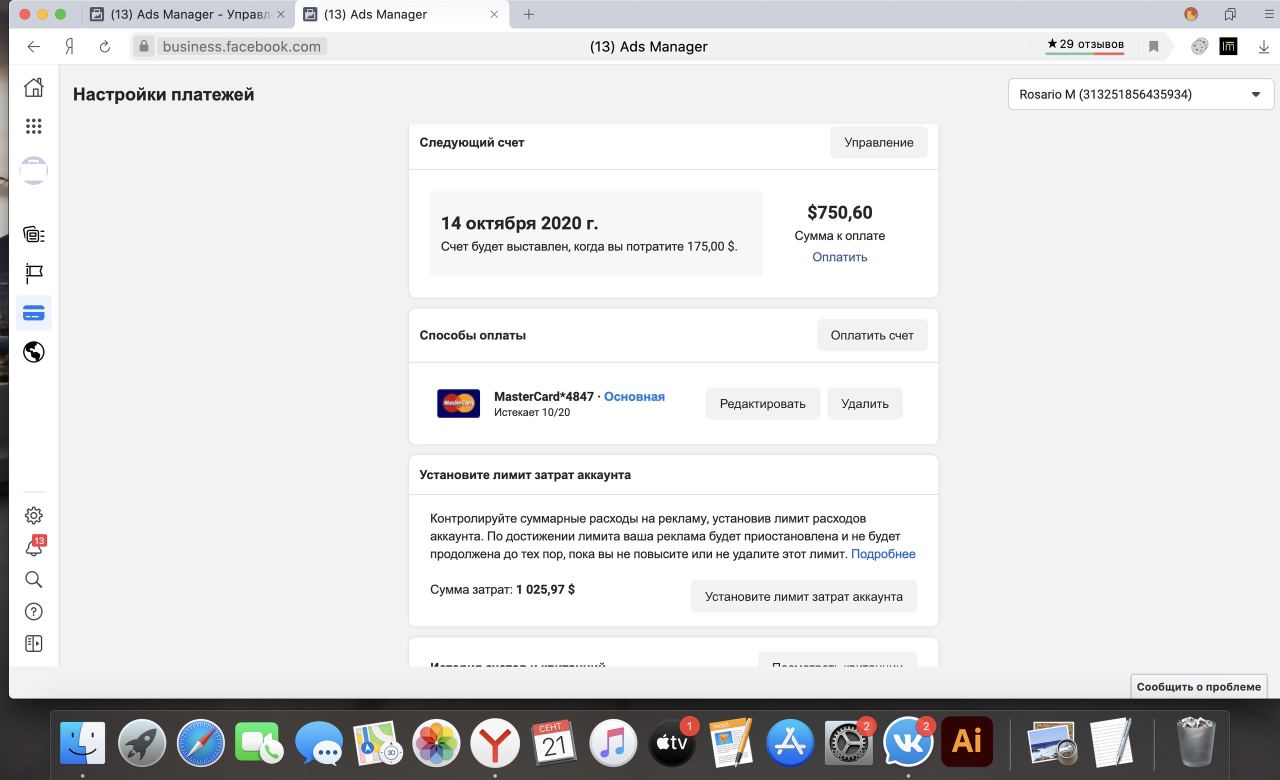This screenshot has height=780, width=1280.
Task: Click the lock icon in address bar
Action: 144,46
